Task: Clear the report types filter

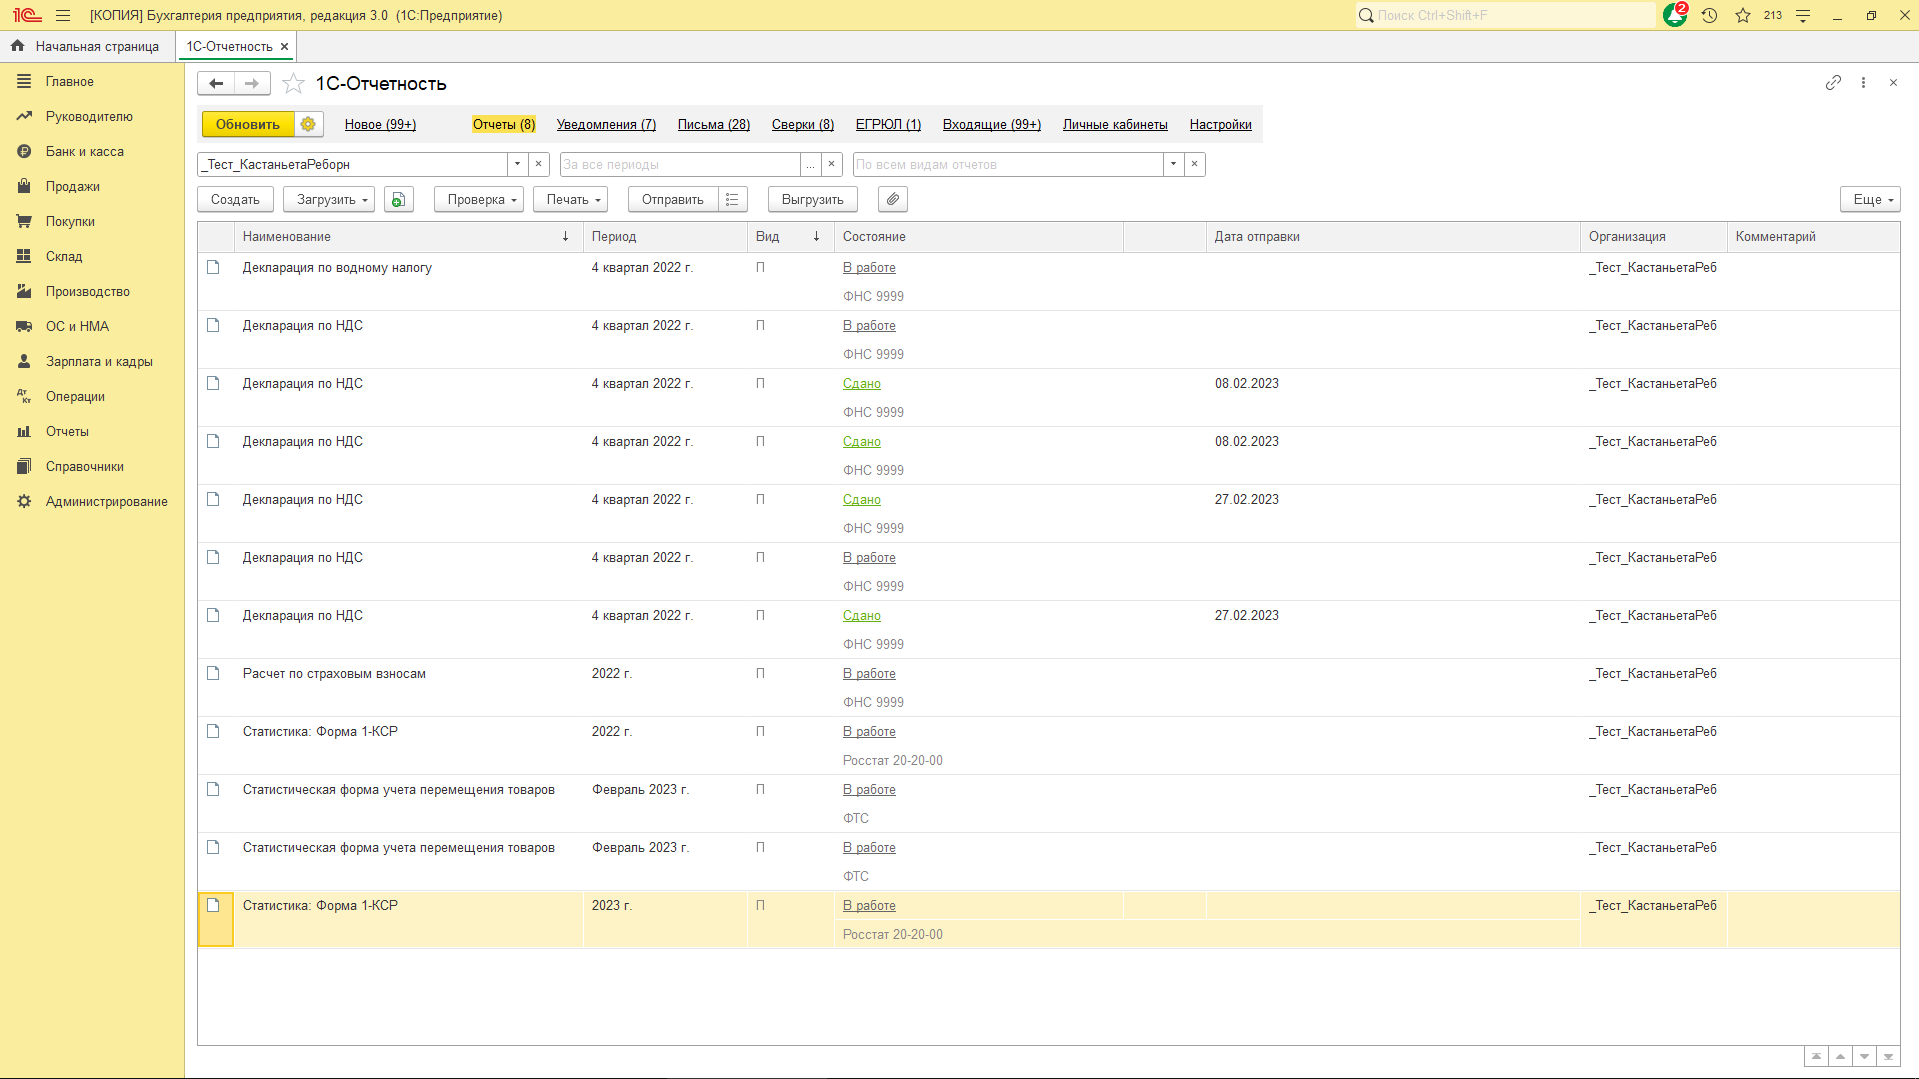Action: 1194,164
